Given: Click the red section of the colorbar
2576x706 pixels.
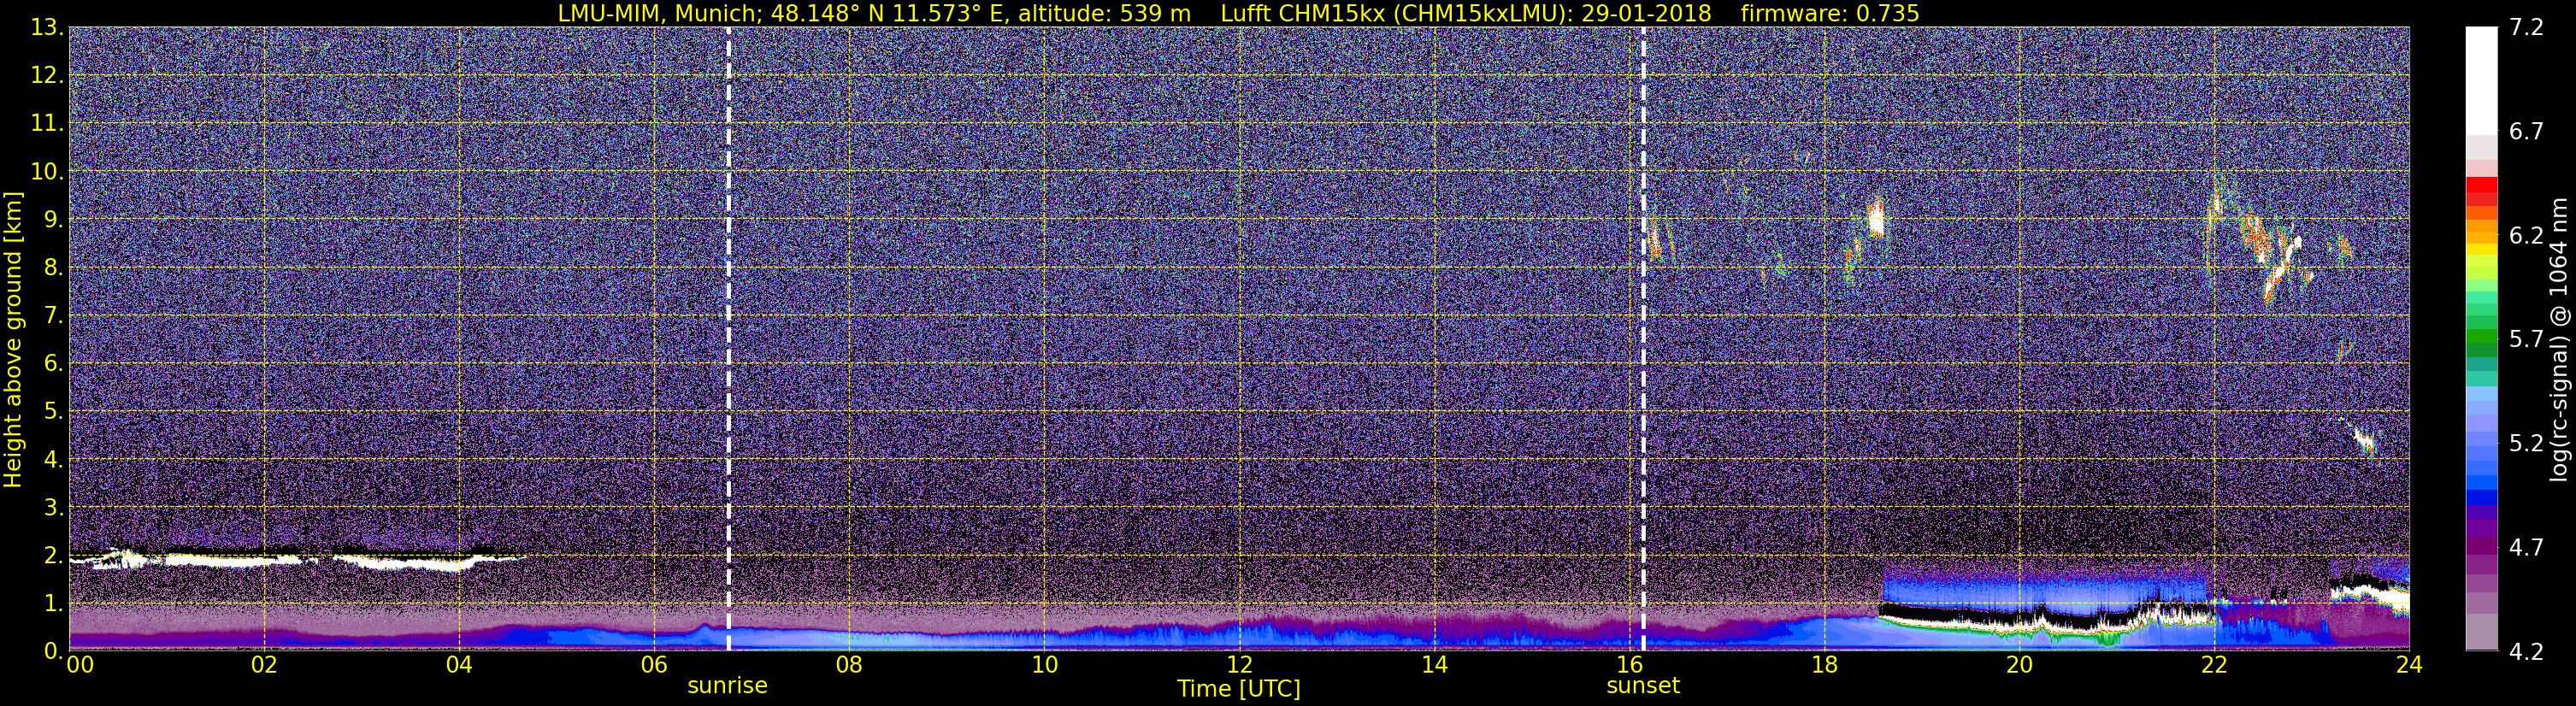Looking at the screenshot, I should click(2481, 191).
